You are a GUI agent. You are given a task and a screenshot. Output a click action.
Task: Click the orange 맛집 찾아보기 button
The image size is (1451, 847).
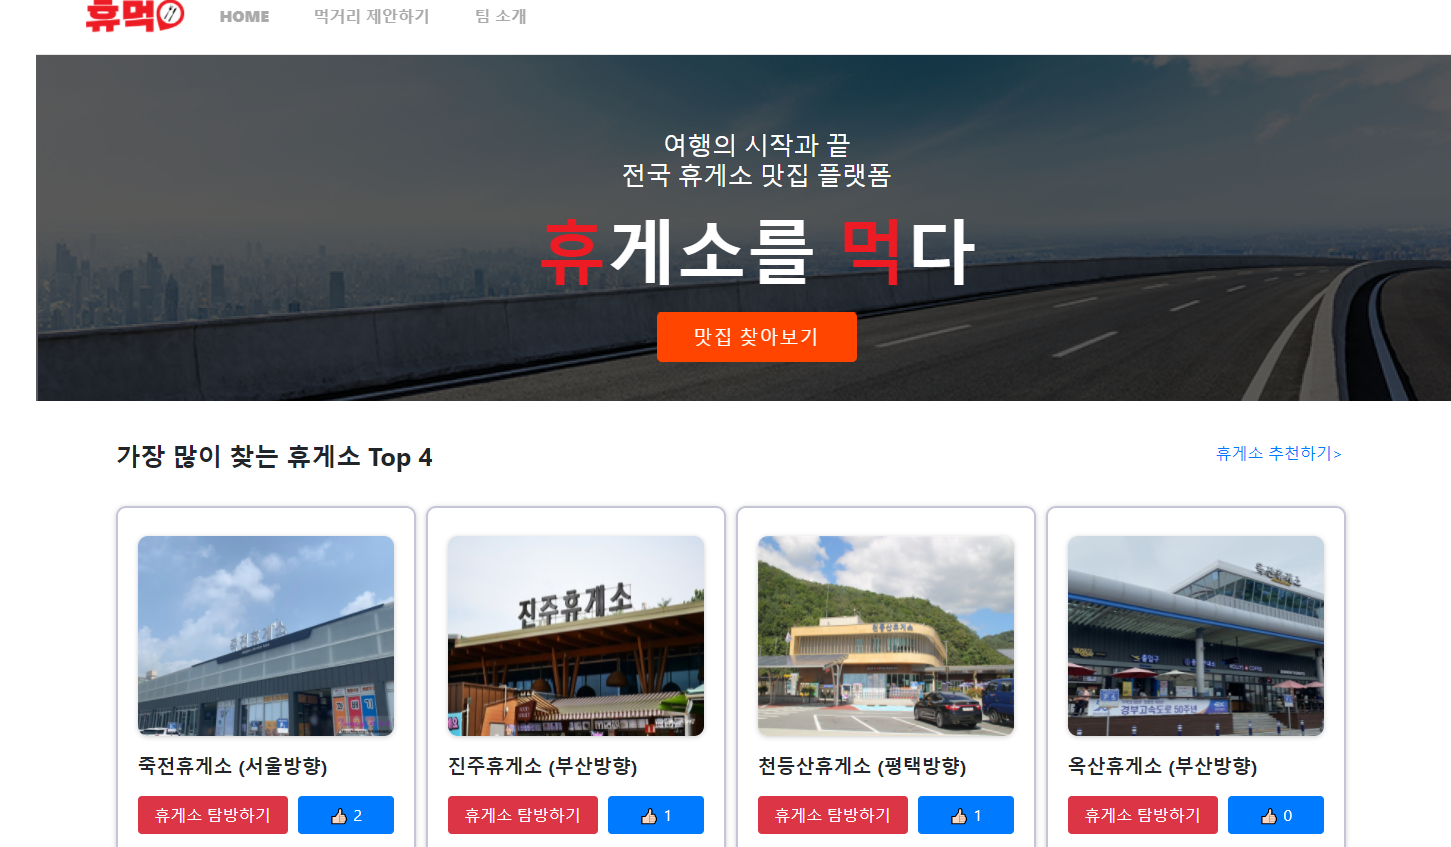click(x=757, y=337)
